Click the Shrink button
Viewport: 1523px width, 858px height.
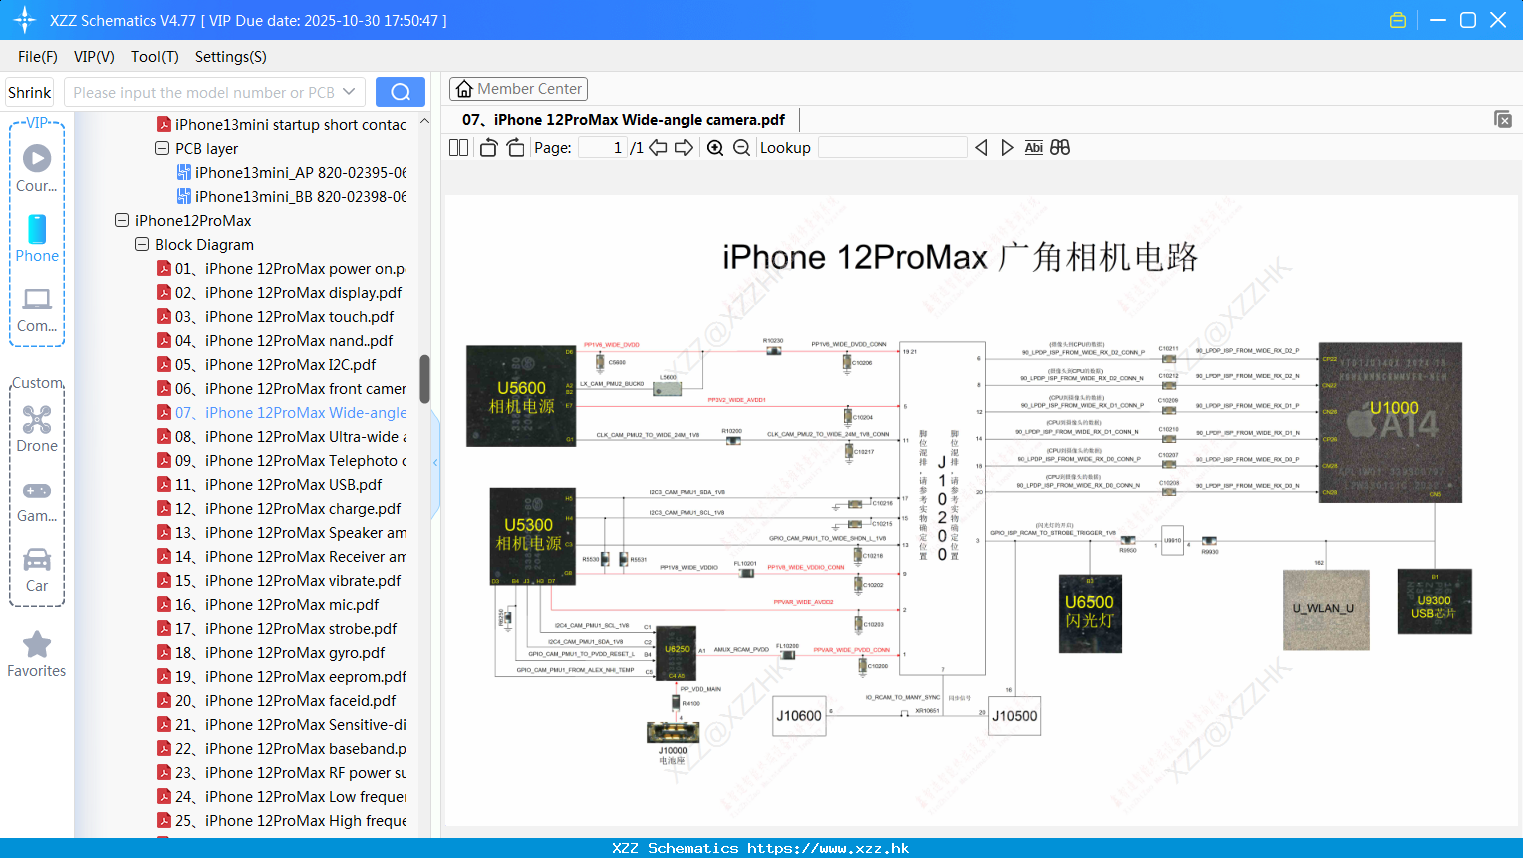click(x=29, y=92)
